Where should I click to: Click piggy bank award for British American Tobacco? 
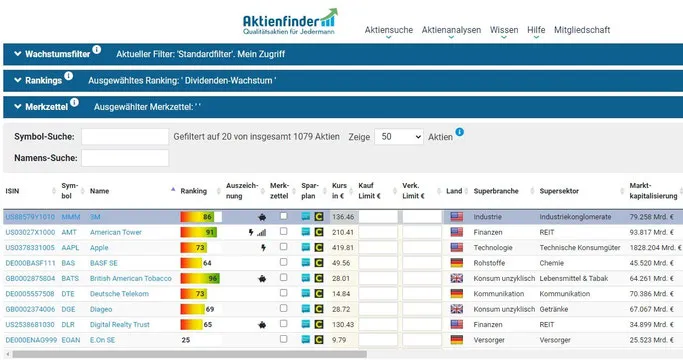pyautogui.click(x=262, y=278)
